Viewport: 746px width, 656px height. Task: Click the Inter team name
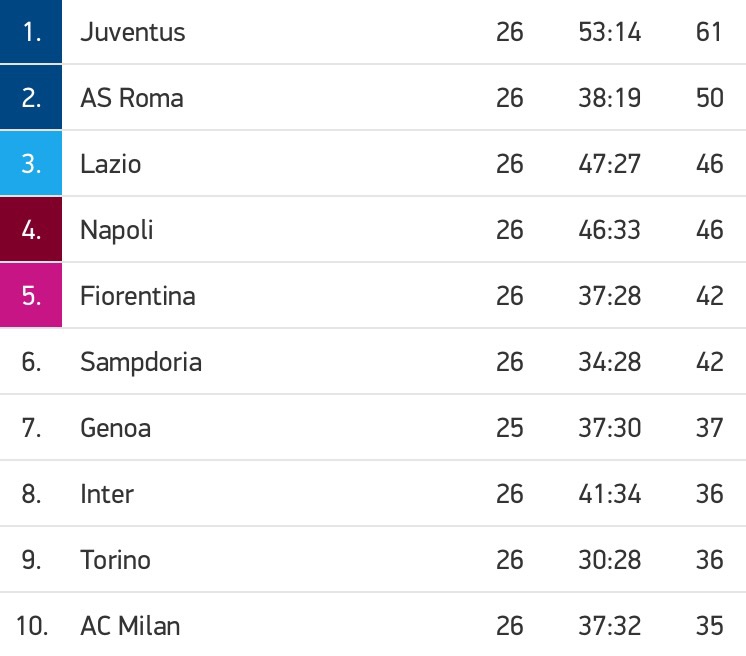(107, 494)
